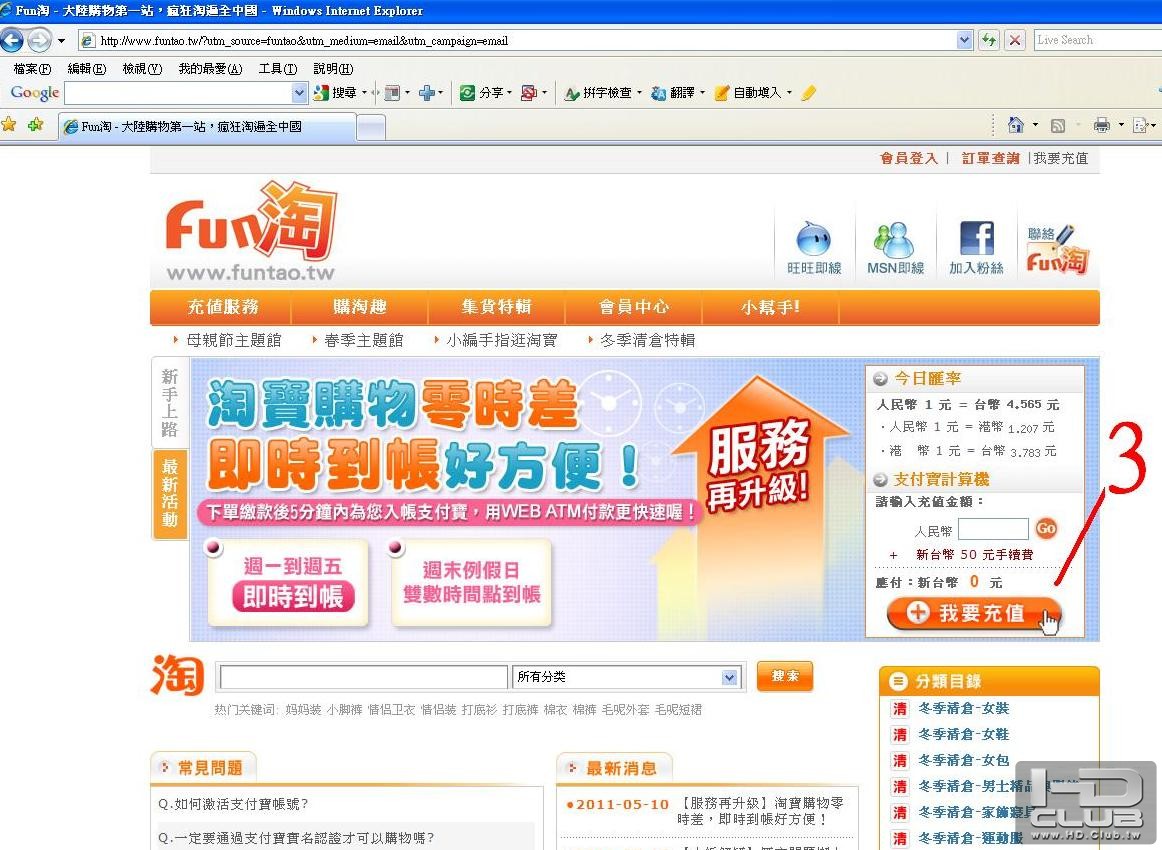Expand the Google toolbar search dropdown
Screen dimensions: 1162x850
[299, 93]
